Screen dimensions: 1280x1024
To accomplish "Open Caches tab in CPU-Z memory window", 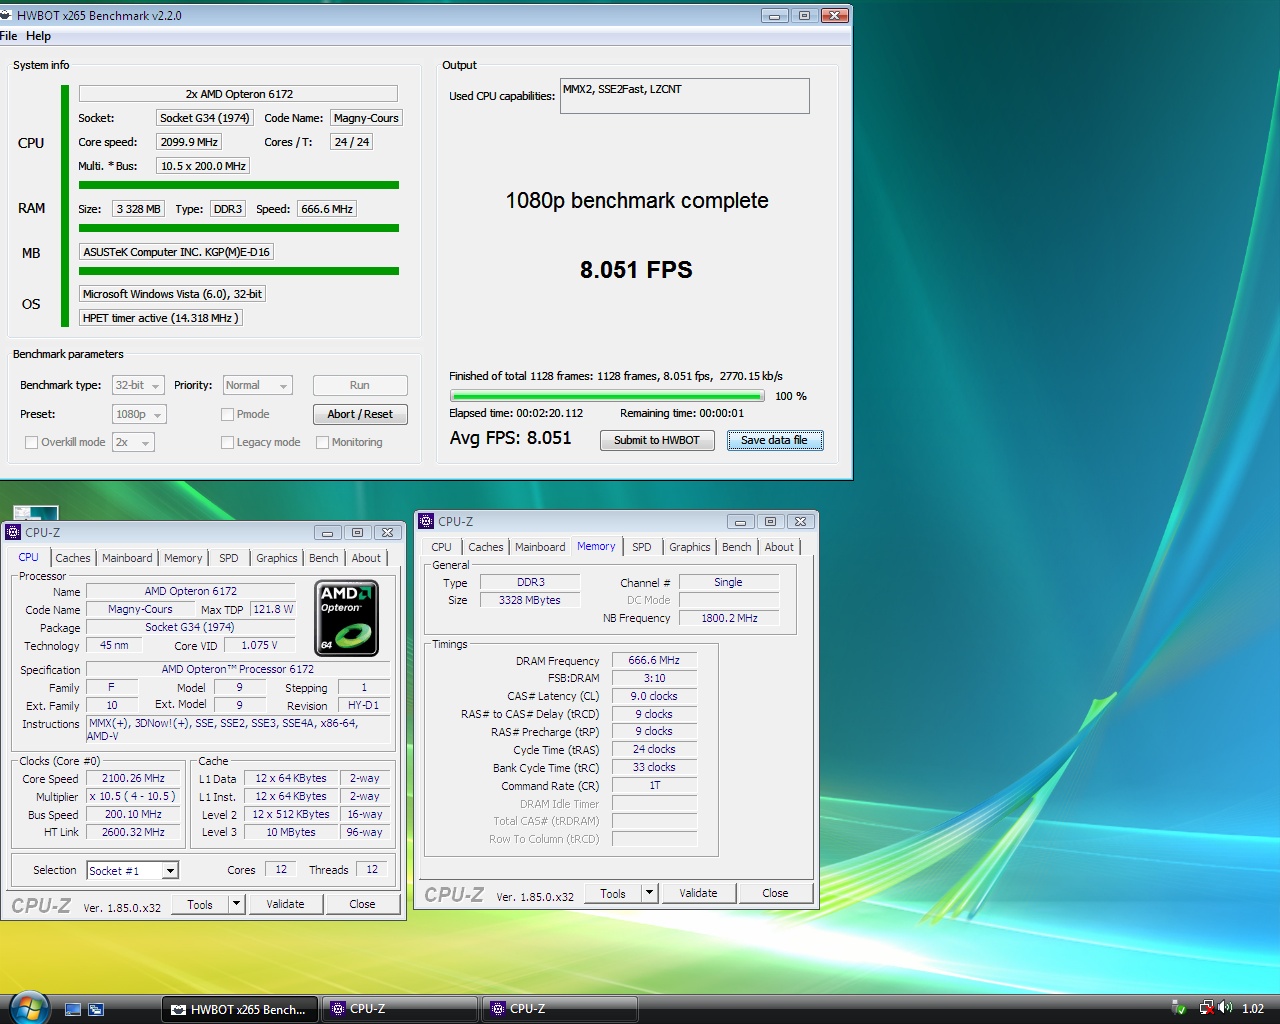I will [486, 547].
